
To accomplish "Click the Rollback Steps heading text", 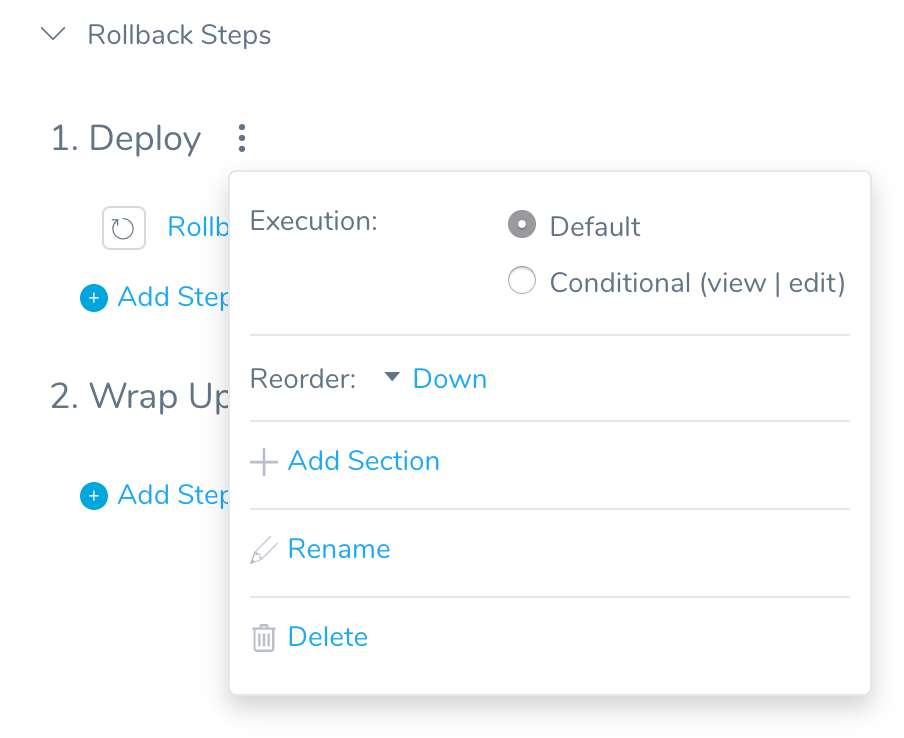I will pos(179,35).
